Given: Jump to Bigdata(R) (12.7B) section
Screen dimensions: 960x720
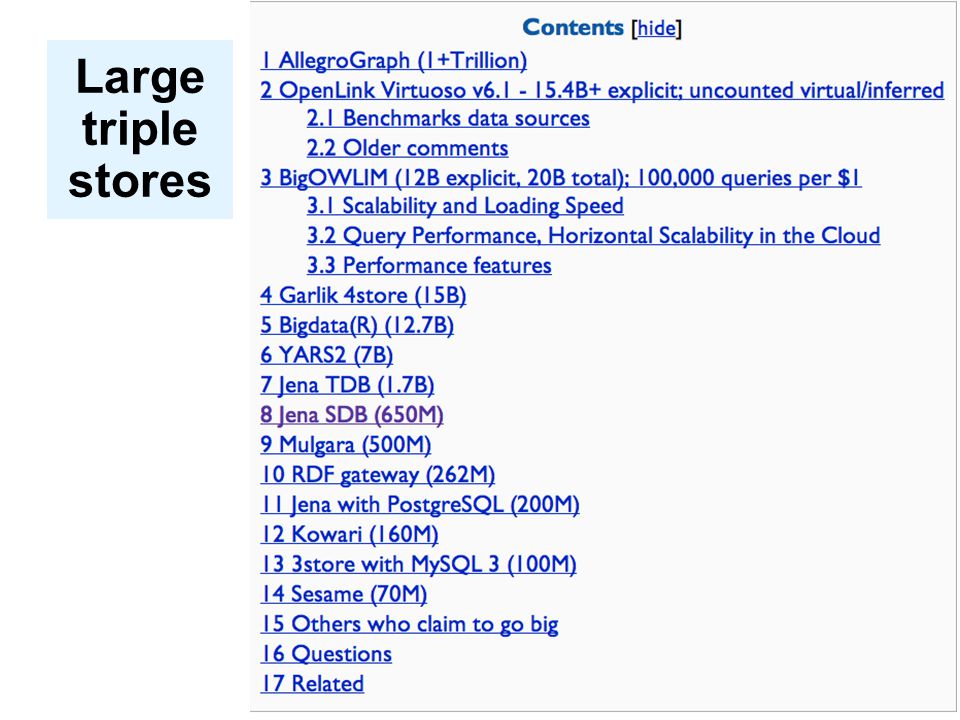Looking at the screenshot, I should (x=357, y=325).
